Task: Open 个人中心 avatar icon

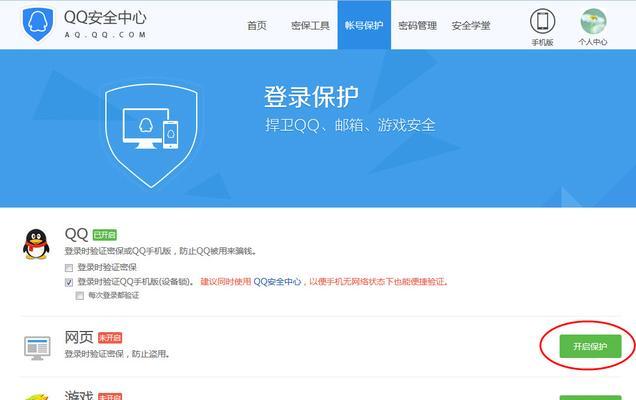Action: click(593, 21)
